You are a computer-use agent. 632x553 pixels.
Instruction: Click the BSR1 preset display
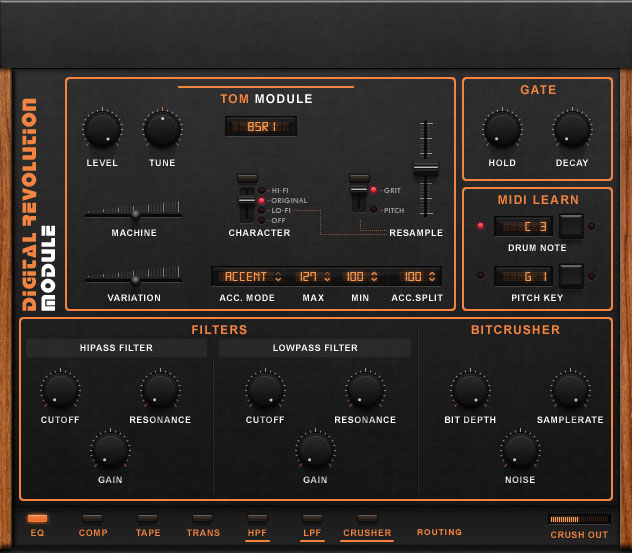pos(260,127)
